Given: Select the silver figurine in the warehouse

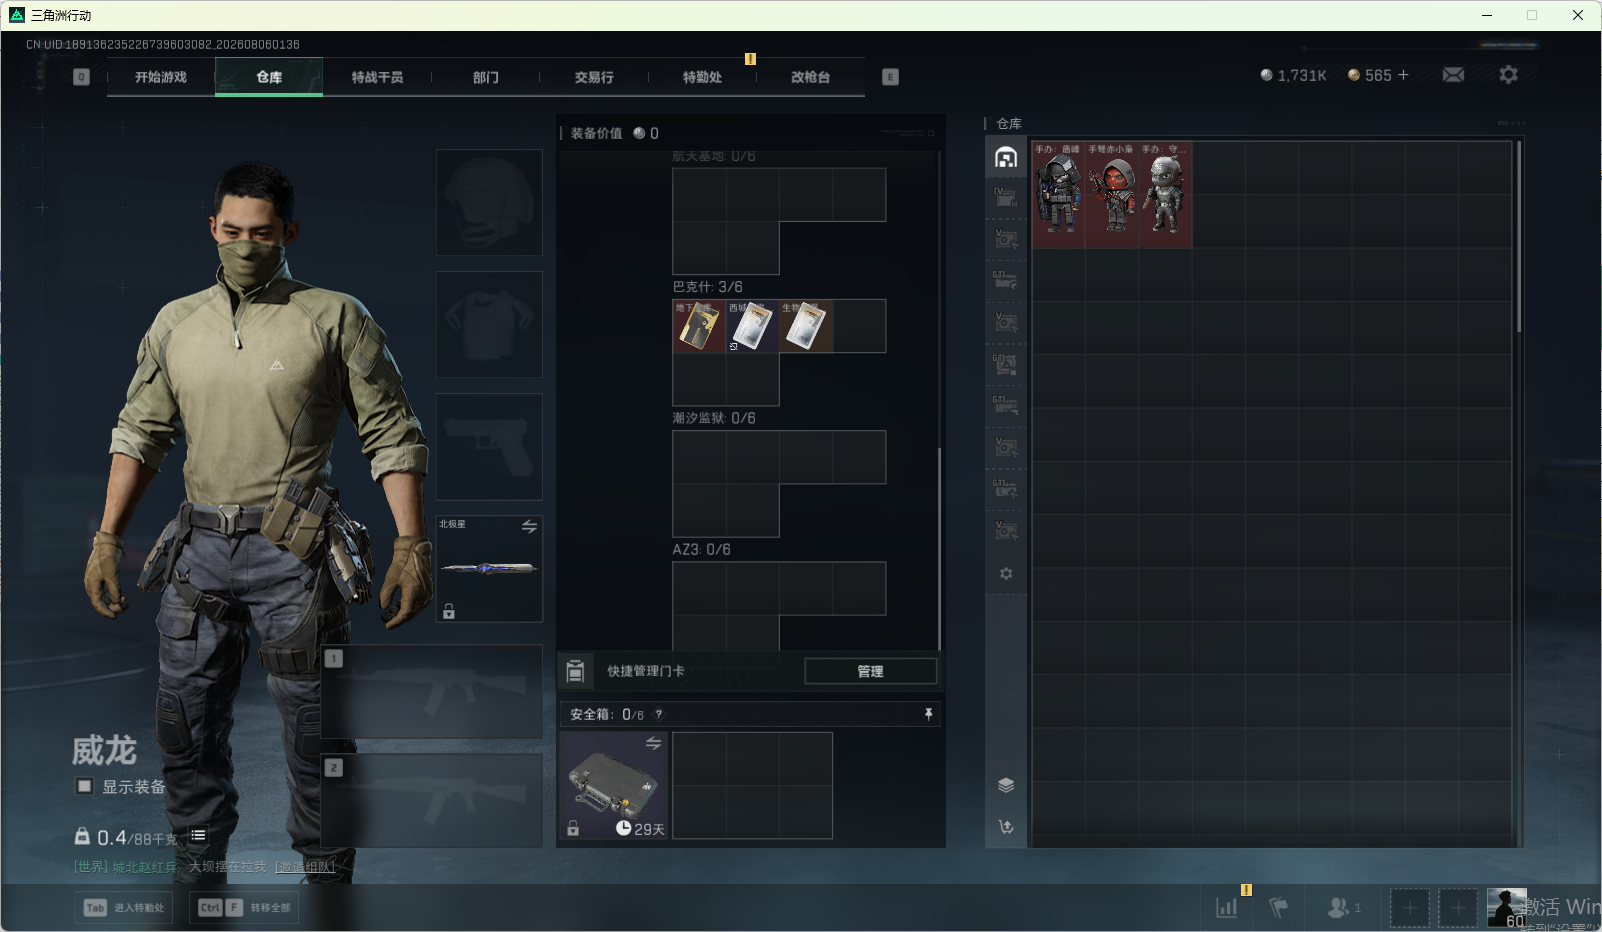Looking at the screenshot, I should [1165, 194].
